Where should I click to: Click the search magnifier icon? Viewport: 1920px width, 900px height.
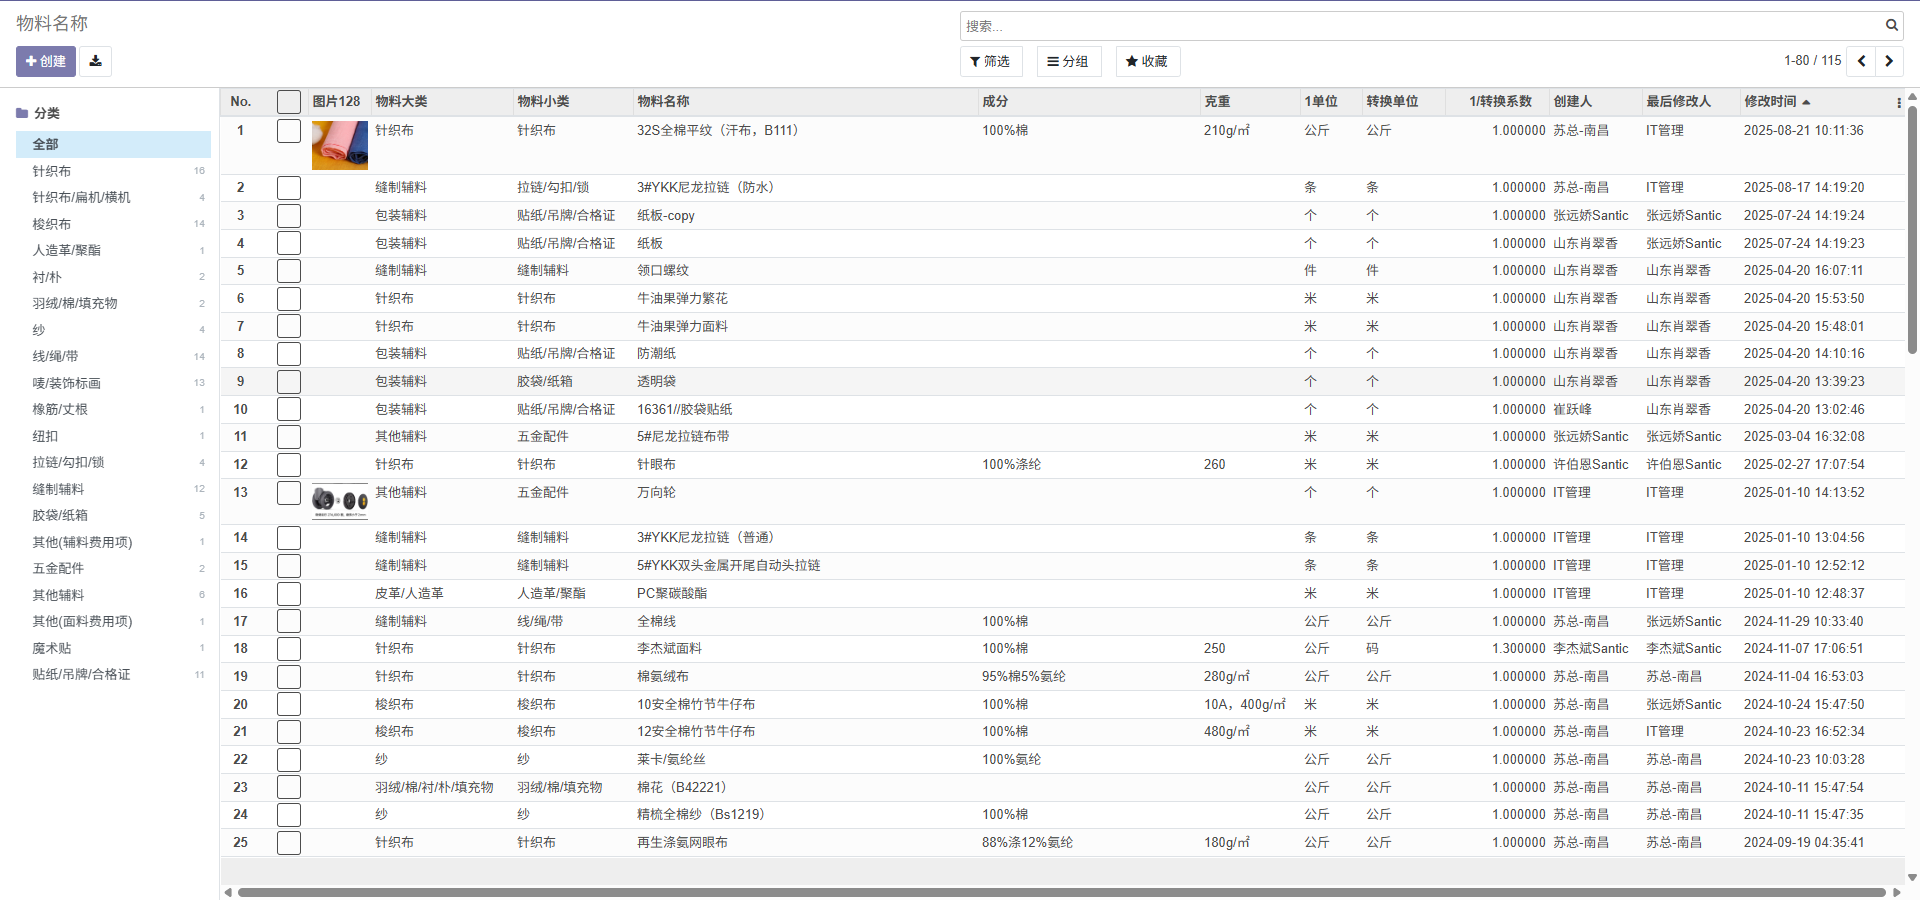pos(1891,26)
